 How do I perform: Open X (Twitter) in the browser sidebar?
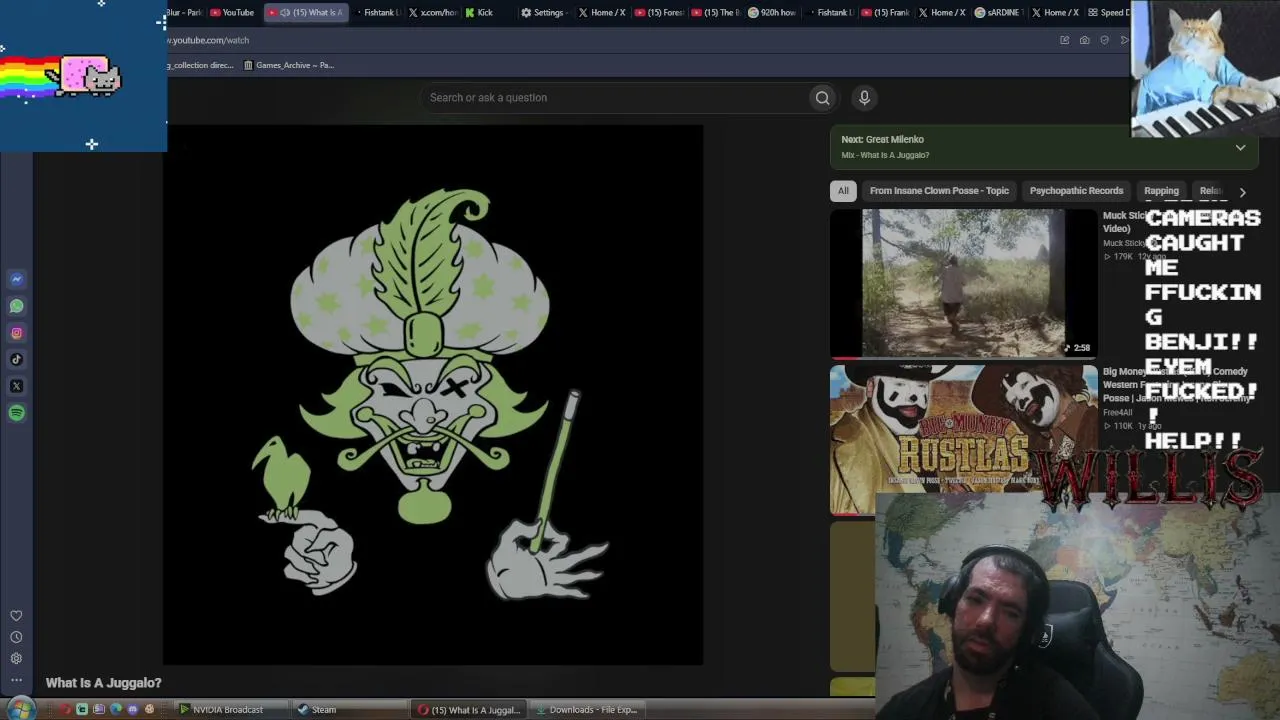(x=16, y=386)
